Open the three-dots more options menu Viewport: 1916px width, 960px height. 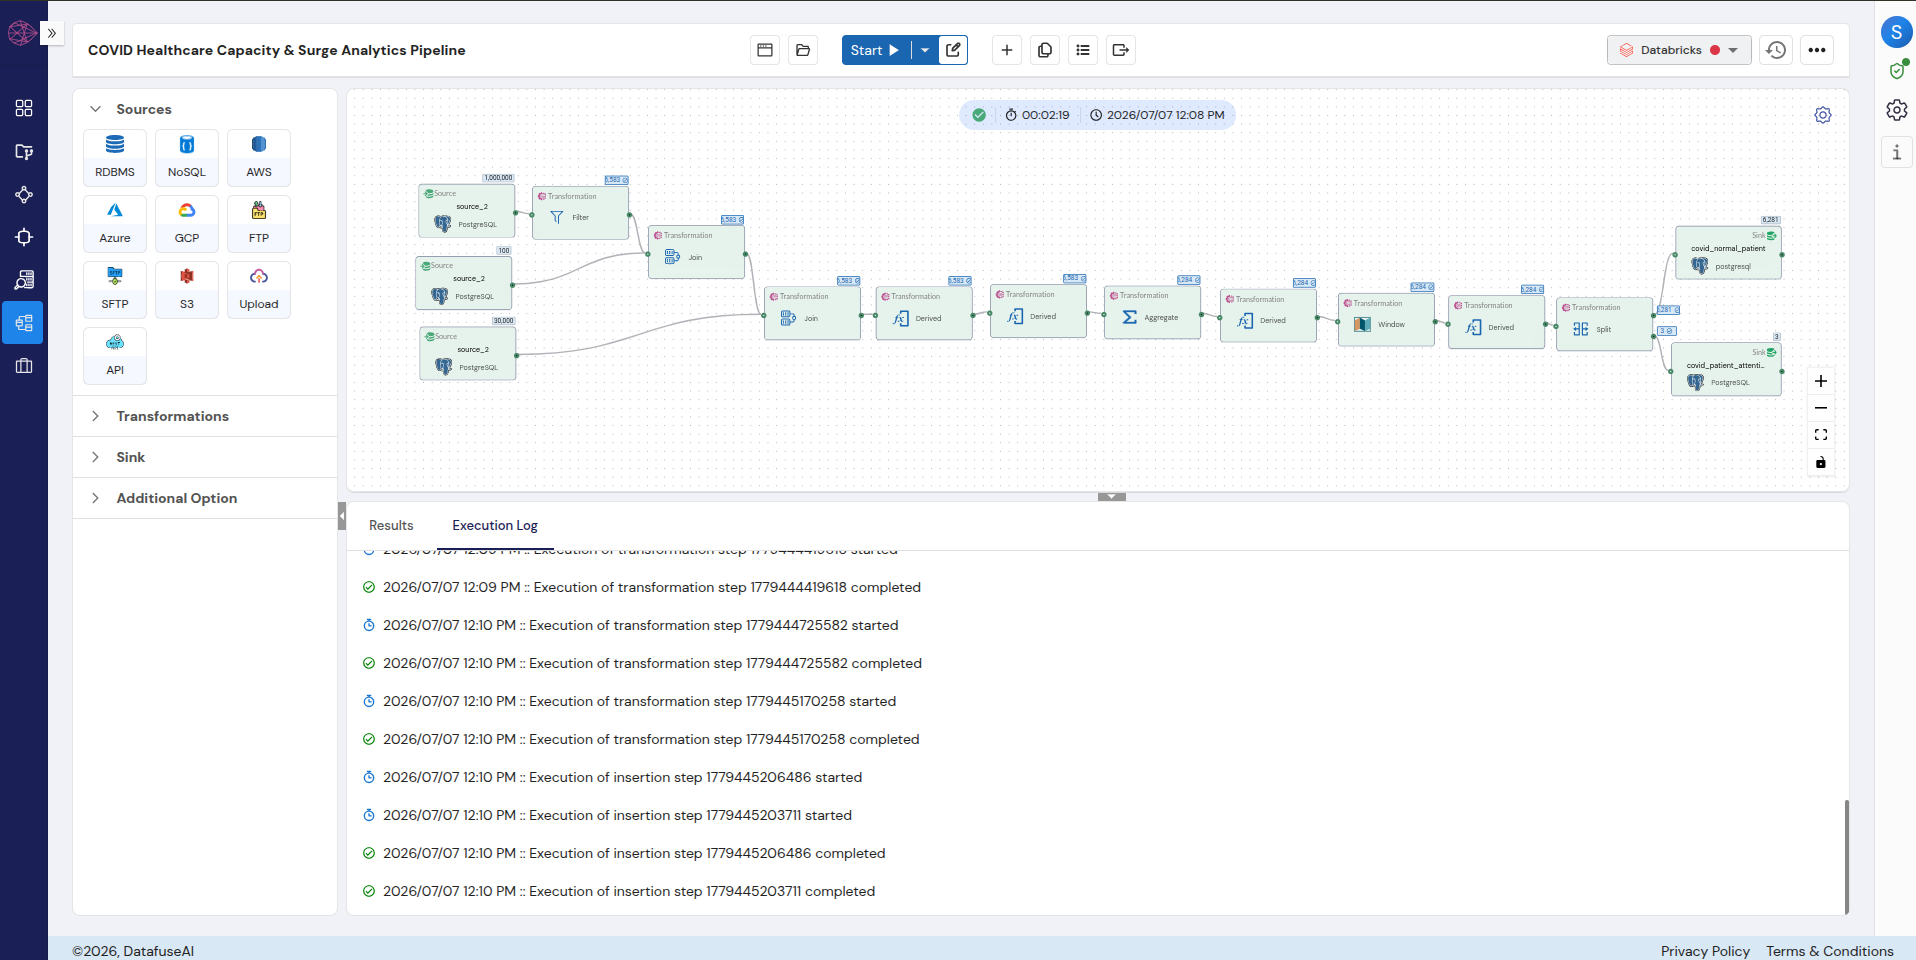1817,50
